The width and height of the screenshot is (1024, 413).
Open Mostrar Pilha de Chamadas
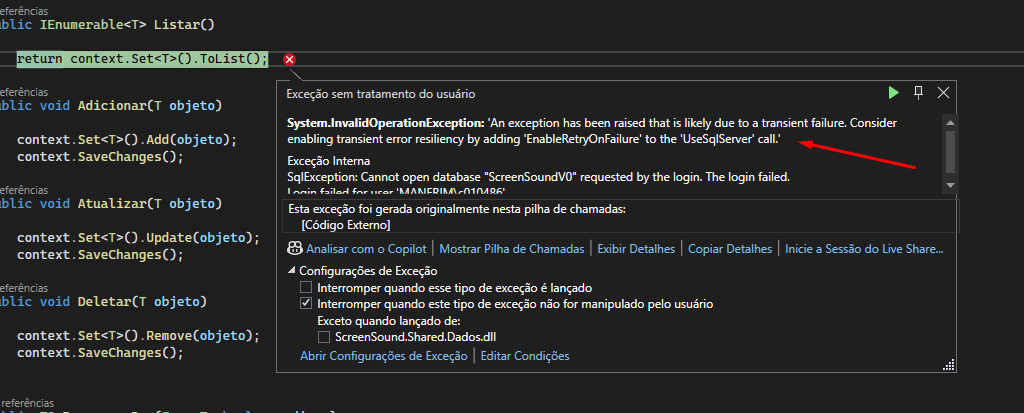512,248
